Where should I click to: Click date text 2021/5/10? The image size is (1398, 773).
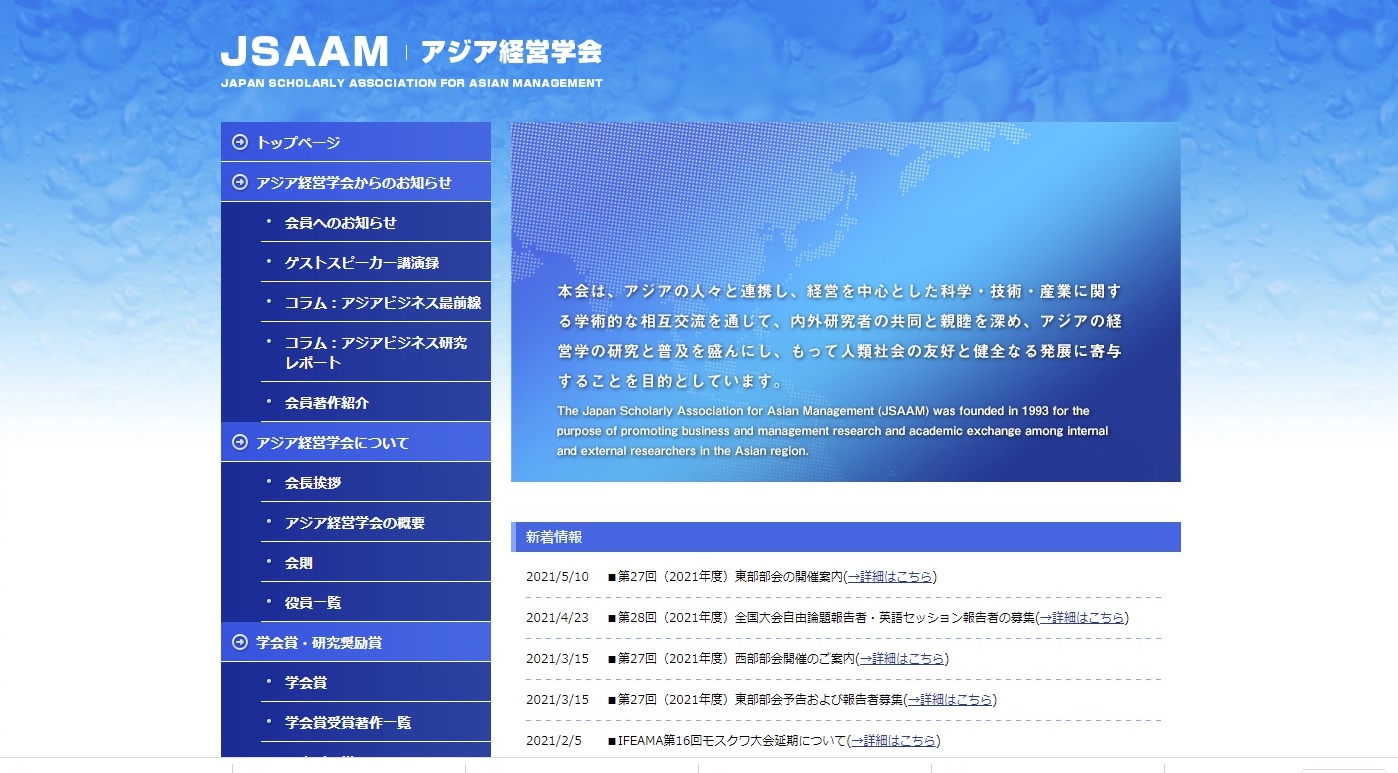(x=558, y=576)
